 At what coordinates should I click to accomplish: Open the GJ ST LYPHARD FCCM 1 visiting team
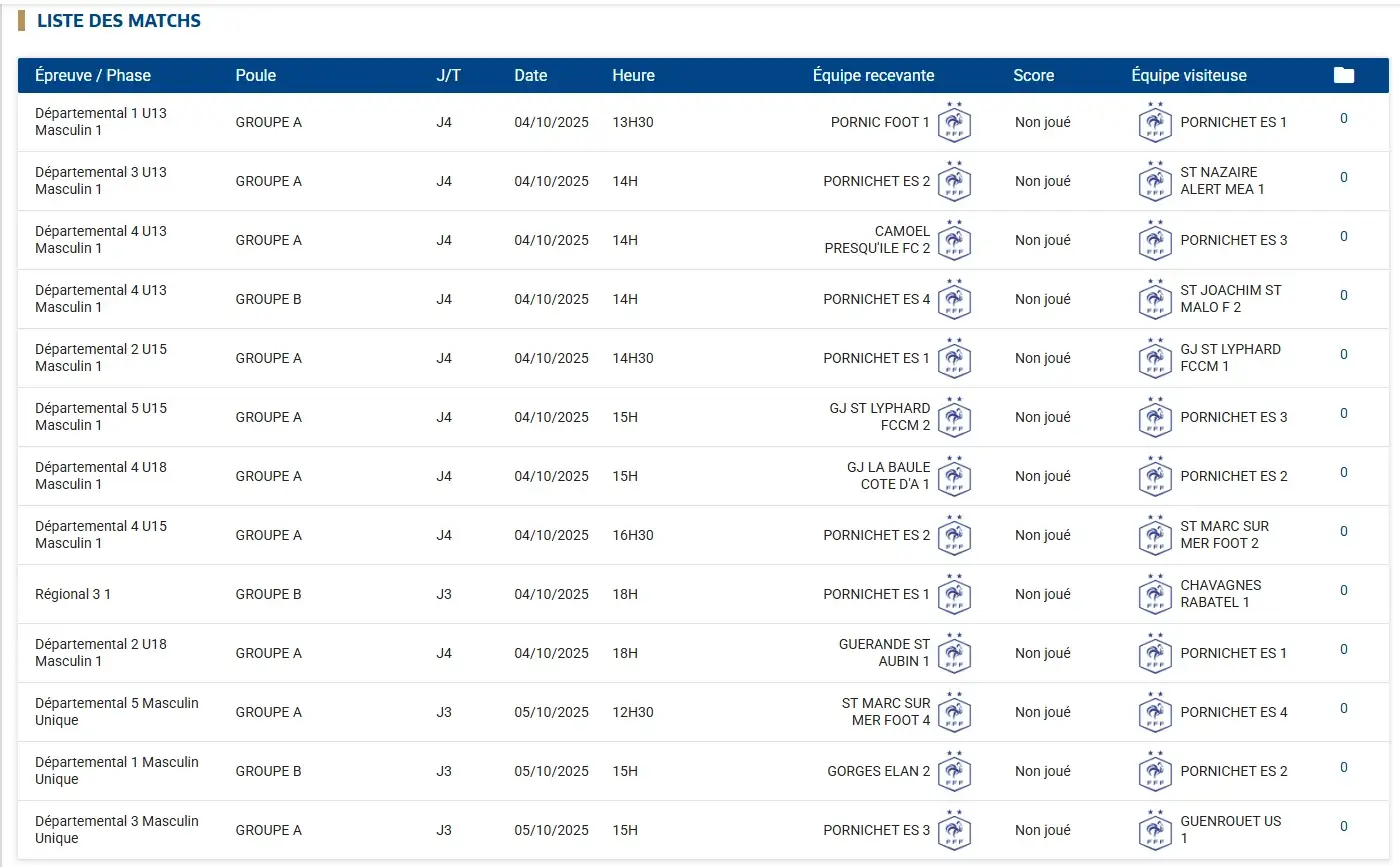point(1229,358)
